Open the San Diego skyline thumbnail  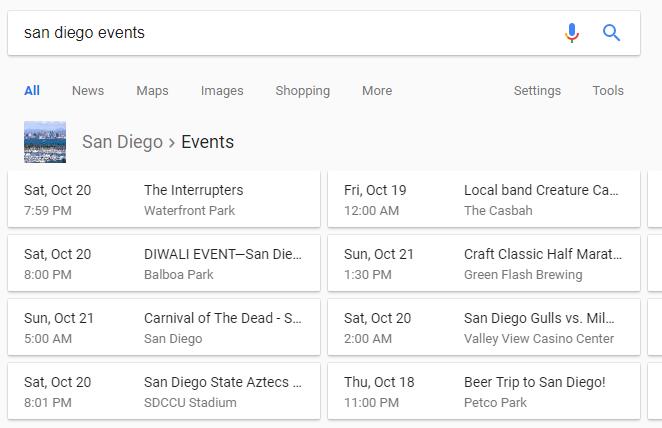coord(45,142)
